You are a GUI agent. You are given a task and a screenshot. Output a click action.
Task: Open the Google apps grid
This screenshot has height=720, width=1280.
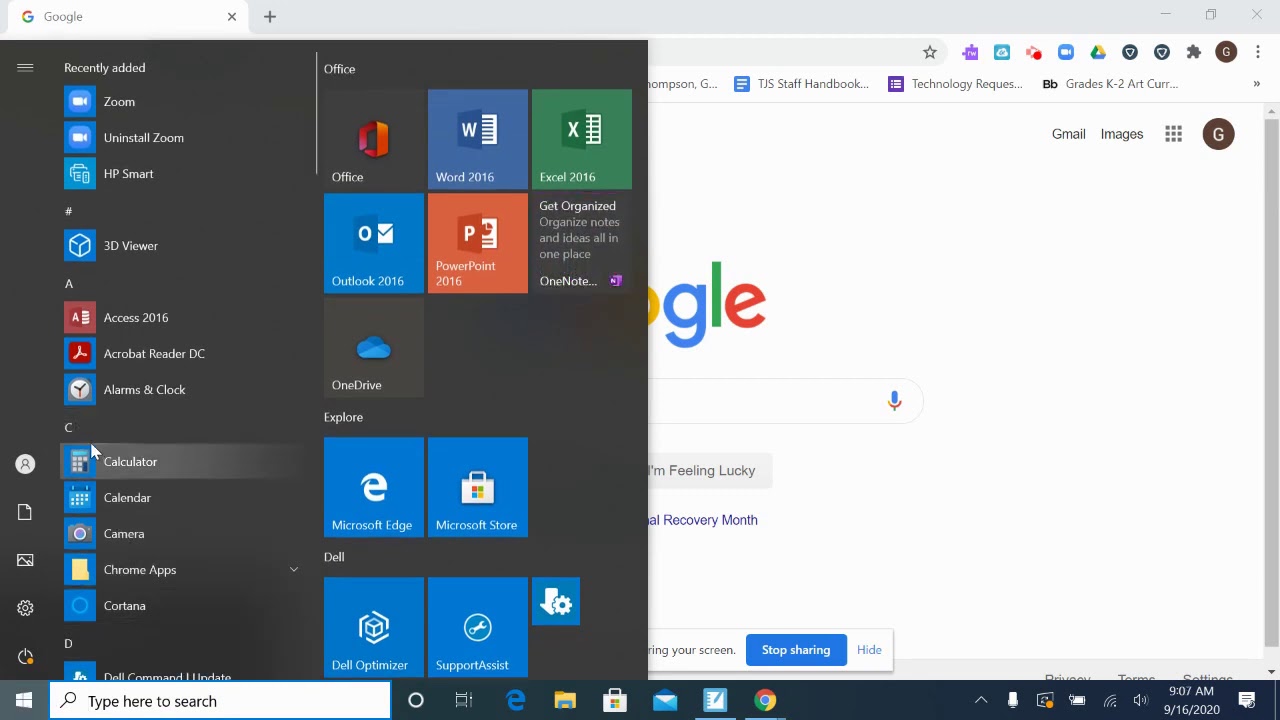[1173, 134]
